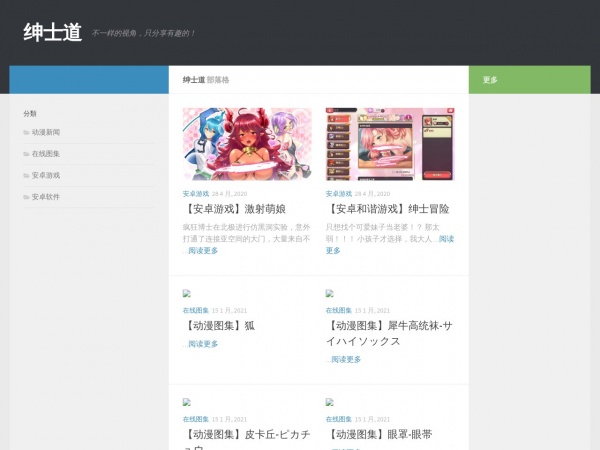Open the 在线图集 sidebar category

click(46, 154)
